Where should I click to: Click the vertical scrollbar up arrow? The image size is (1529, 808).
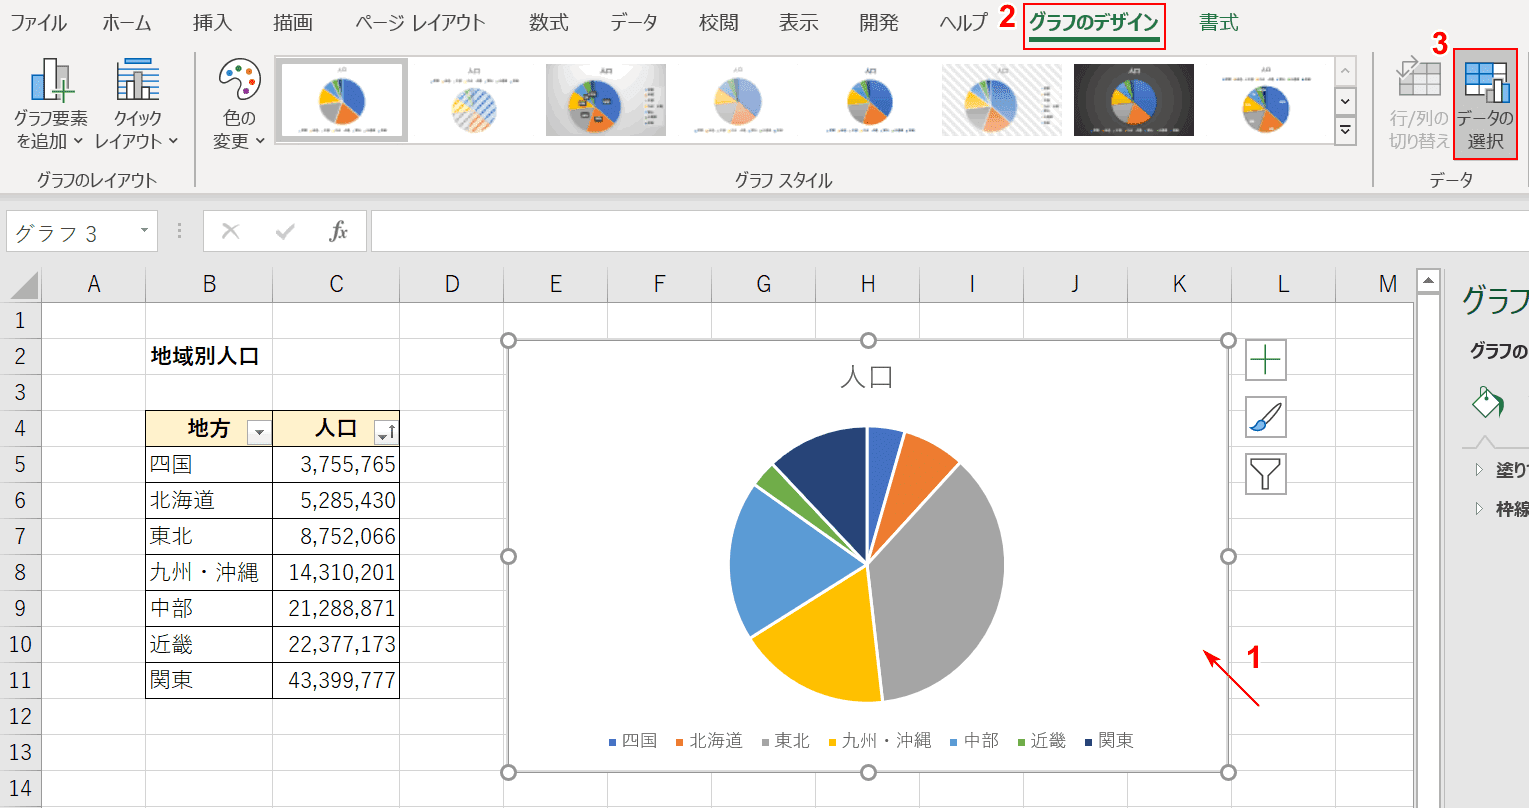coord(1428,282)
